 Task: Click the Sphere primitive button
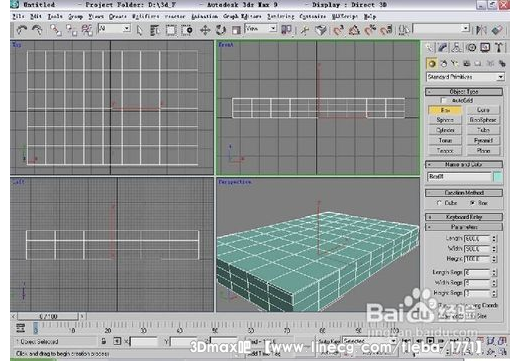445,120
